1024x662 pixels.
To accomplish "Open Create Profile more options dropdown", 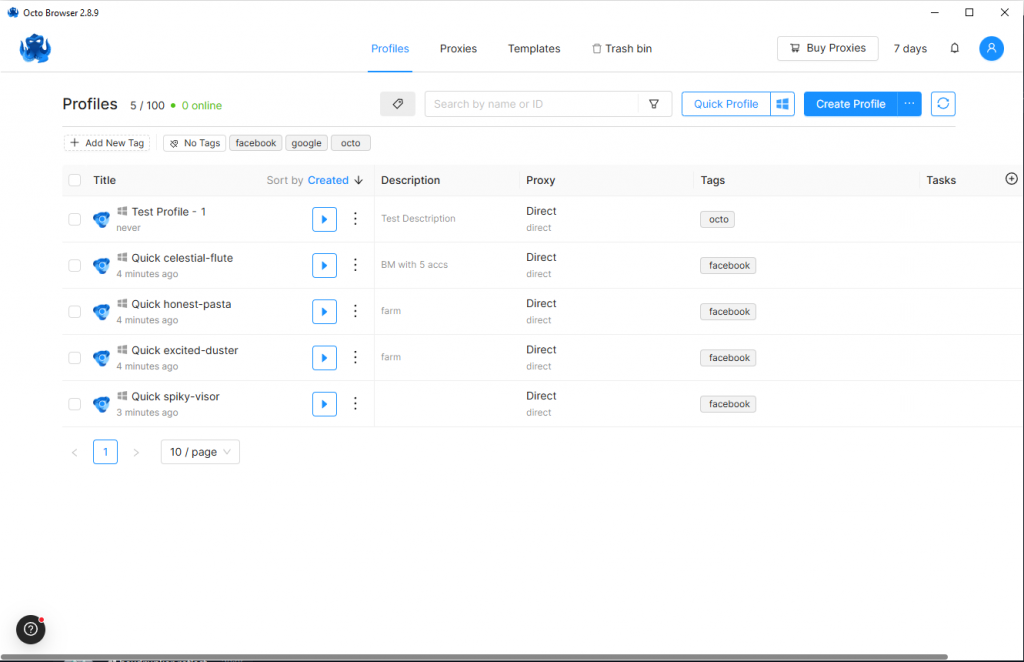I will click(x=909, y=104).
